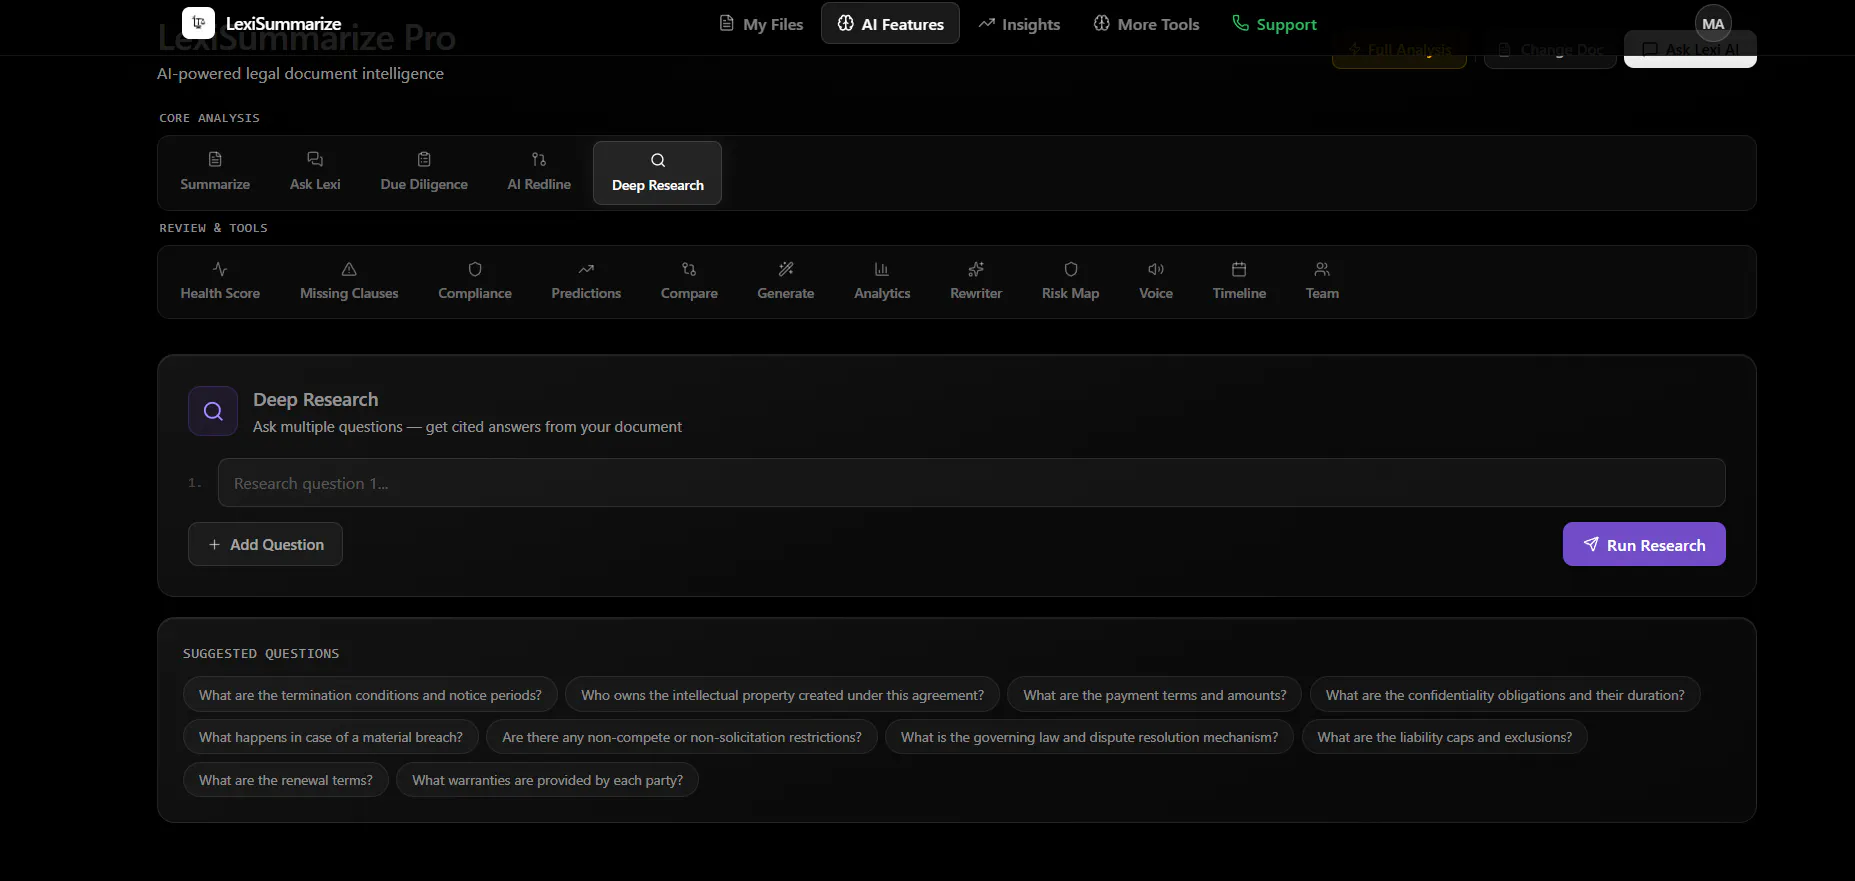Select the Compare tool
This screenshot has width=1855, height=881.
(689, 281)
